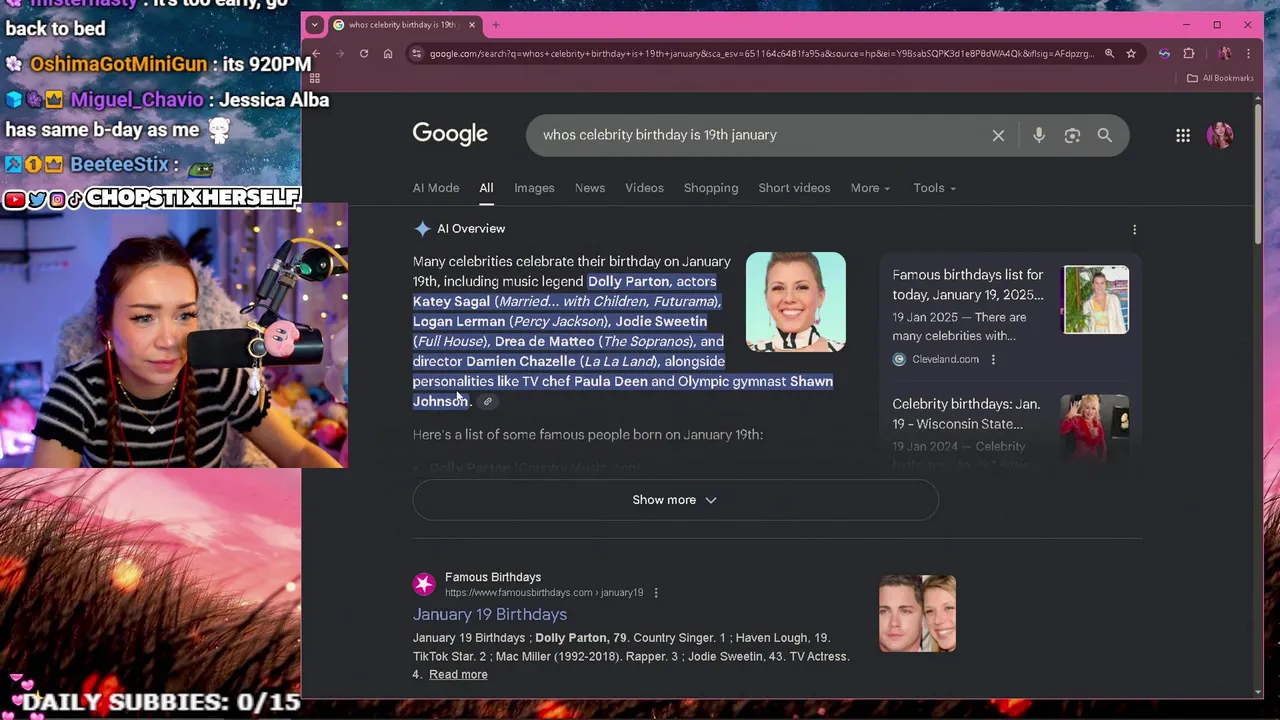Image resolution: width=1280 pixels, height=720 pixels.
Task: Open the Famous Birthdays star site icon
Action: pos(424,584)
